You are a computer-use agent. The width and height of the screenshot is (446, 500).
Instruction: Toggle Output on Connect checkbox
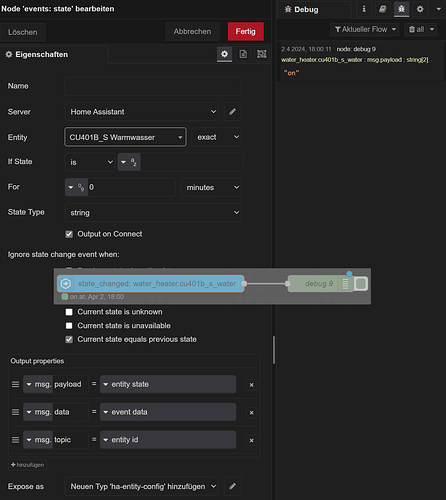click(69, 234)
